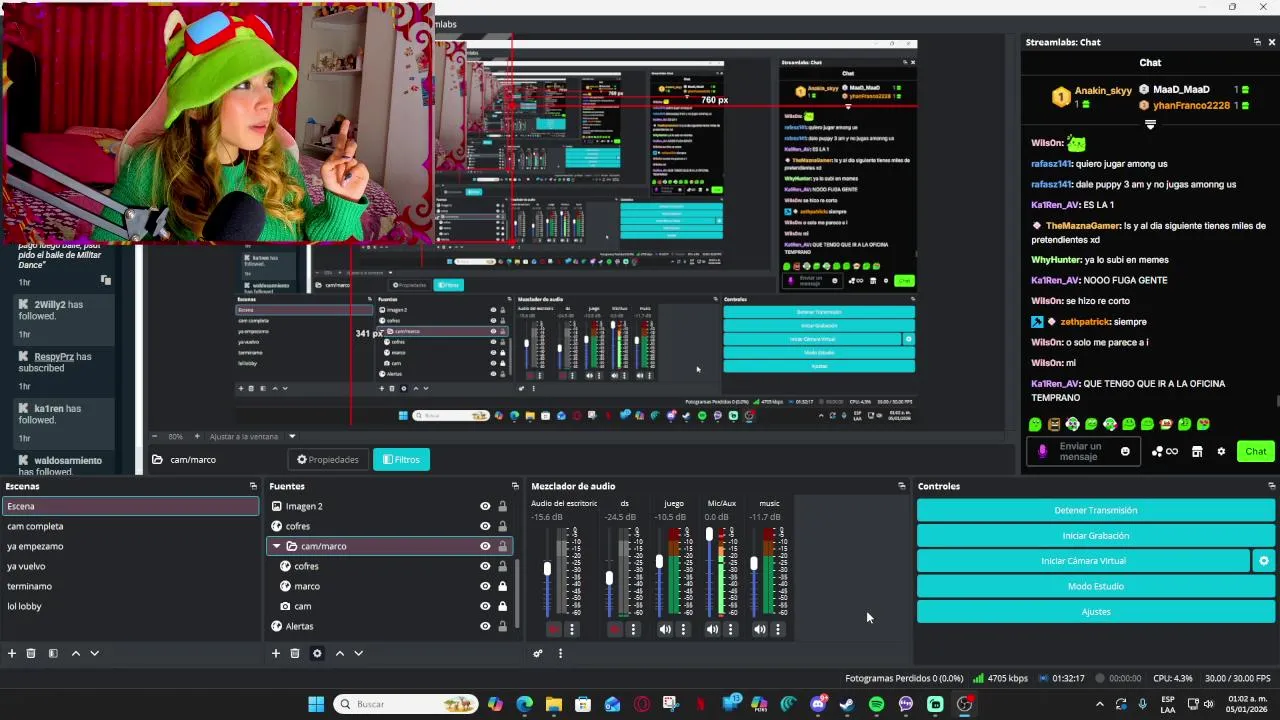Switch to the cam completa scene
The image size is (1280, 720).
pos(130,526)
